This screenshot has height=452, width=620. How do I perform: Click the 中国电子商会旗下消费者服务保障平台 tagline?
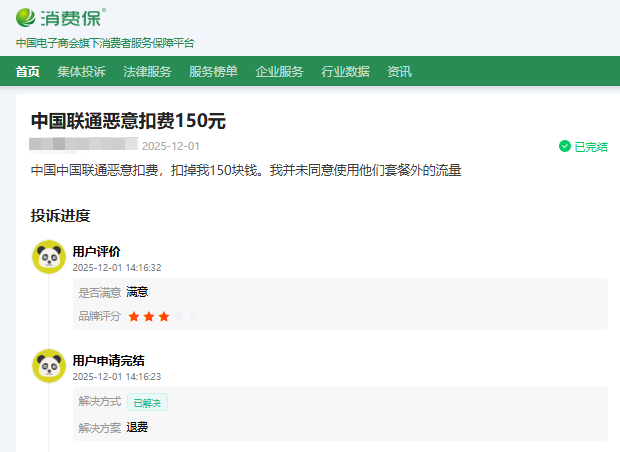tap(105, 43)
